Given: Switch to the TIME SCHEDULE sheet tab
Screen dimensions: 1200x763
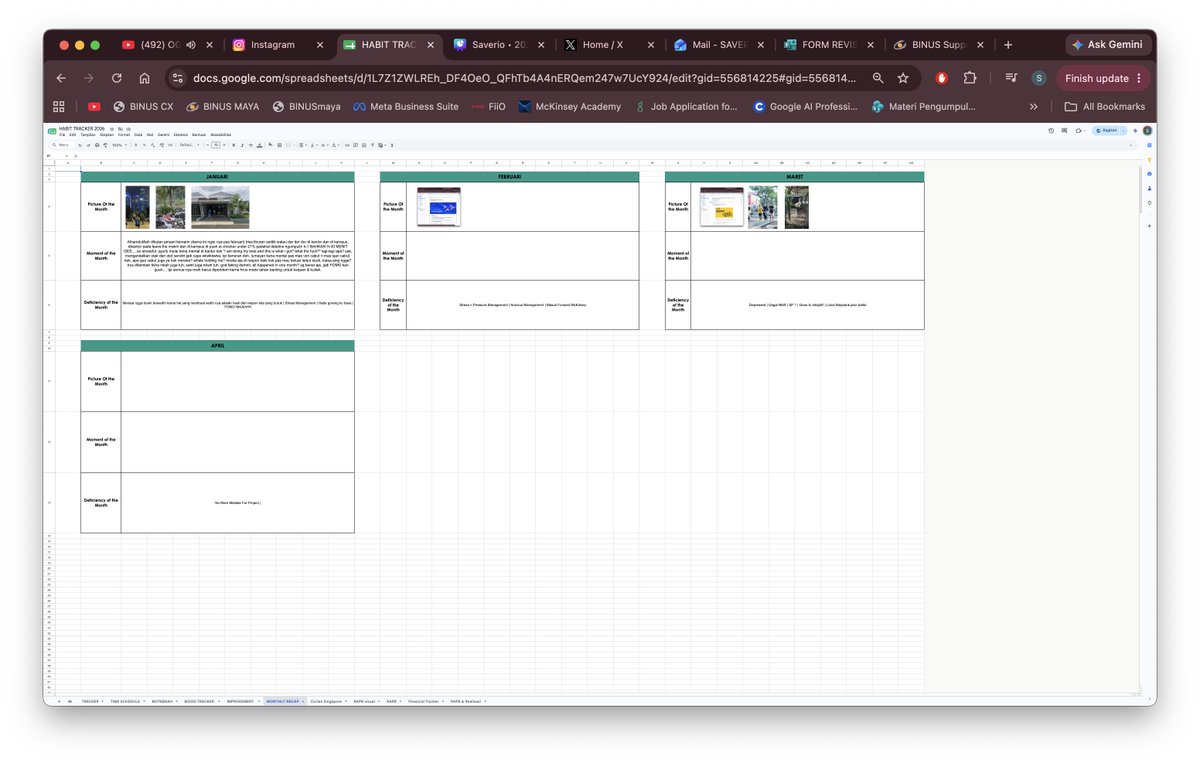Looking at the screenshot, I should coord(125,701).
